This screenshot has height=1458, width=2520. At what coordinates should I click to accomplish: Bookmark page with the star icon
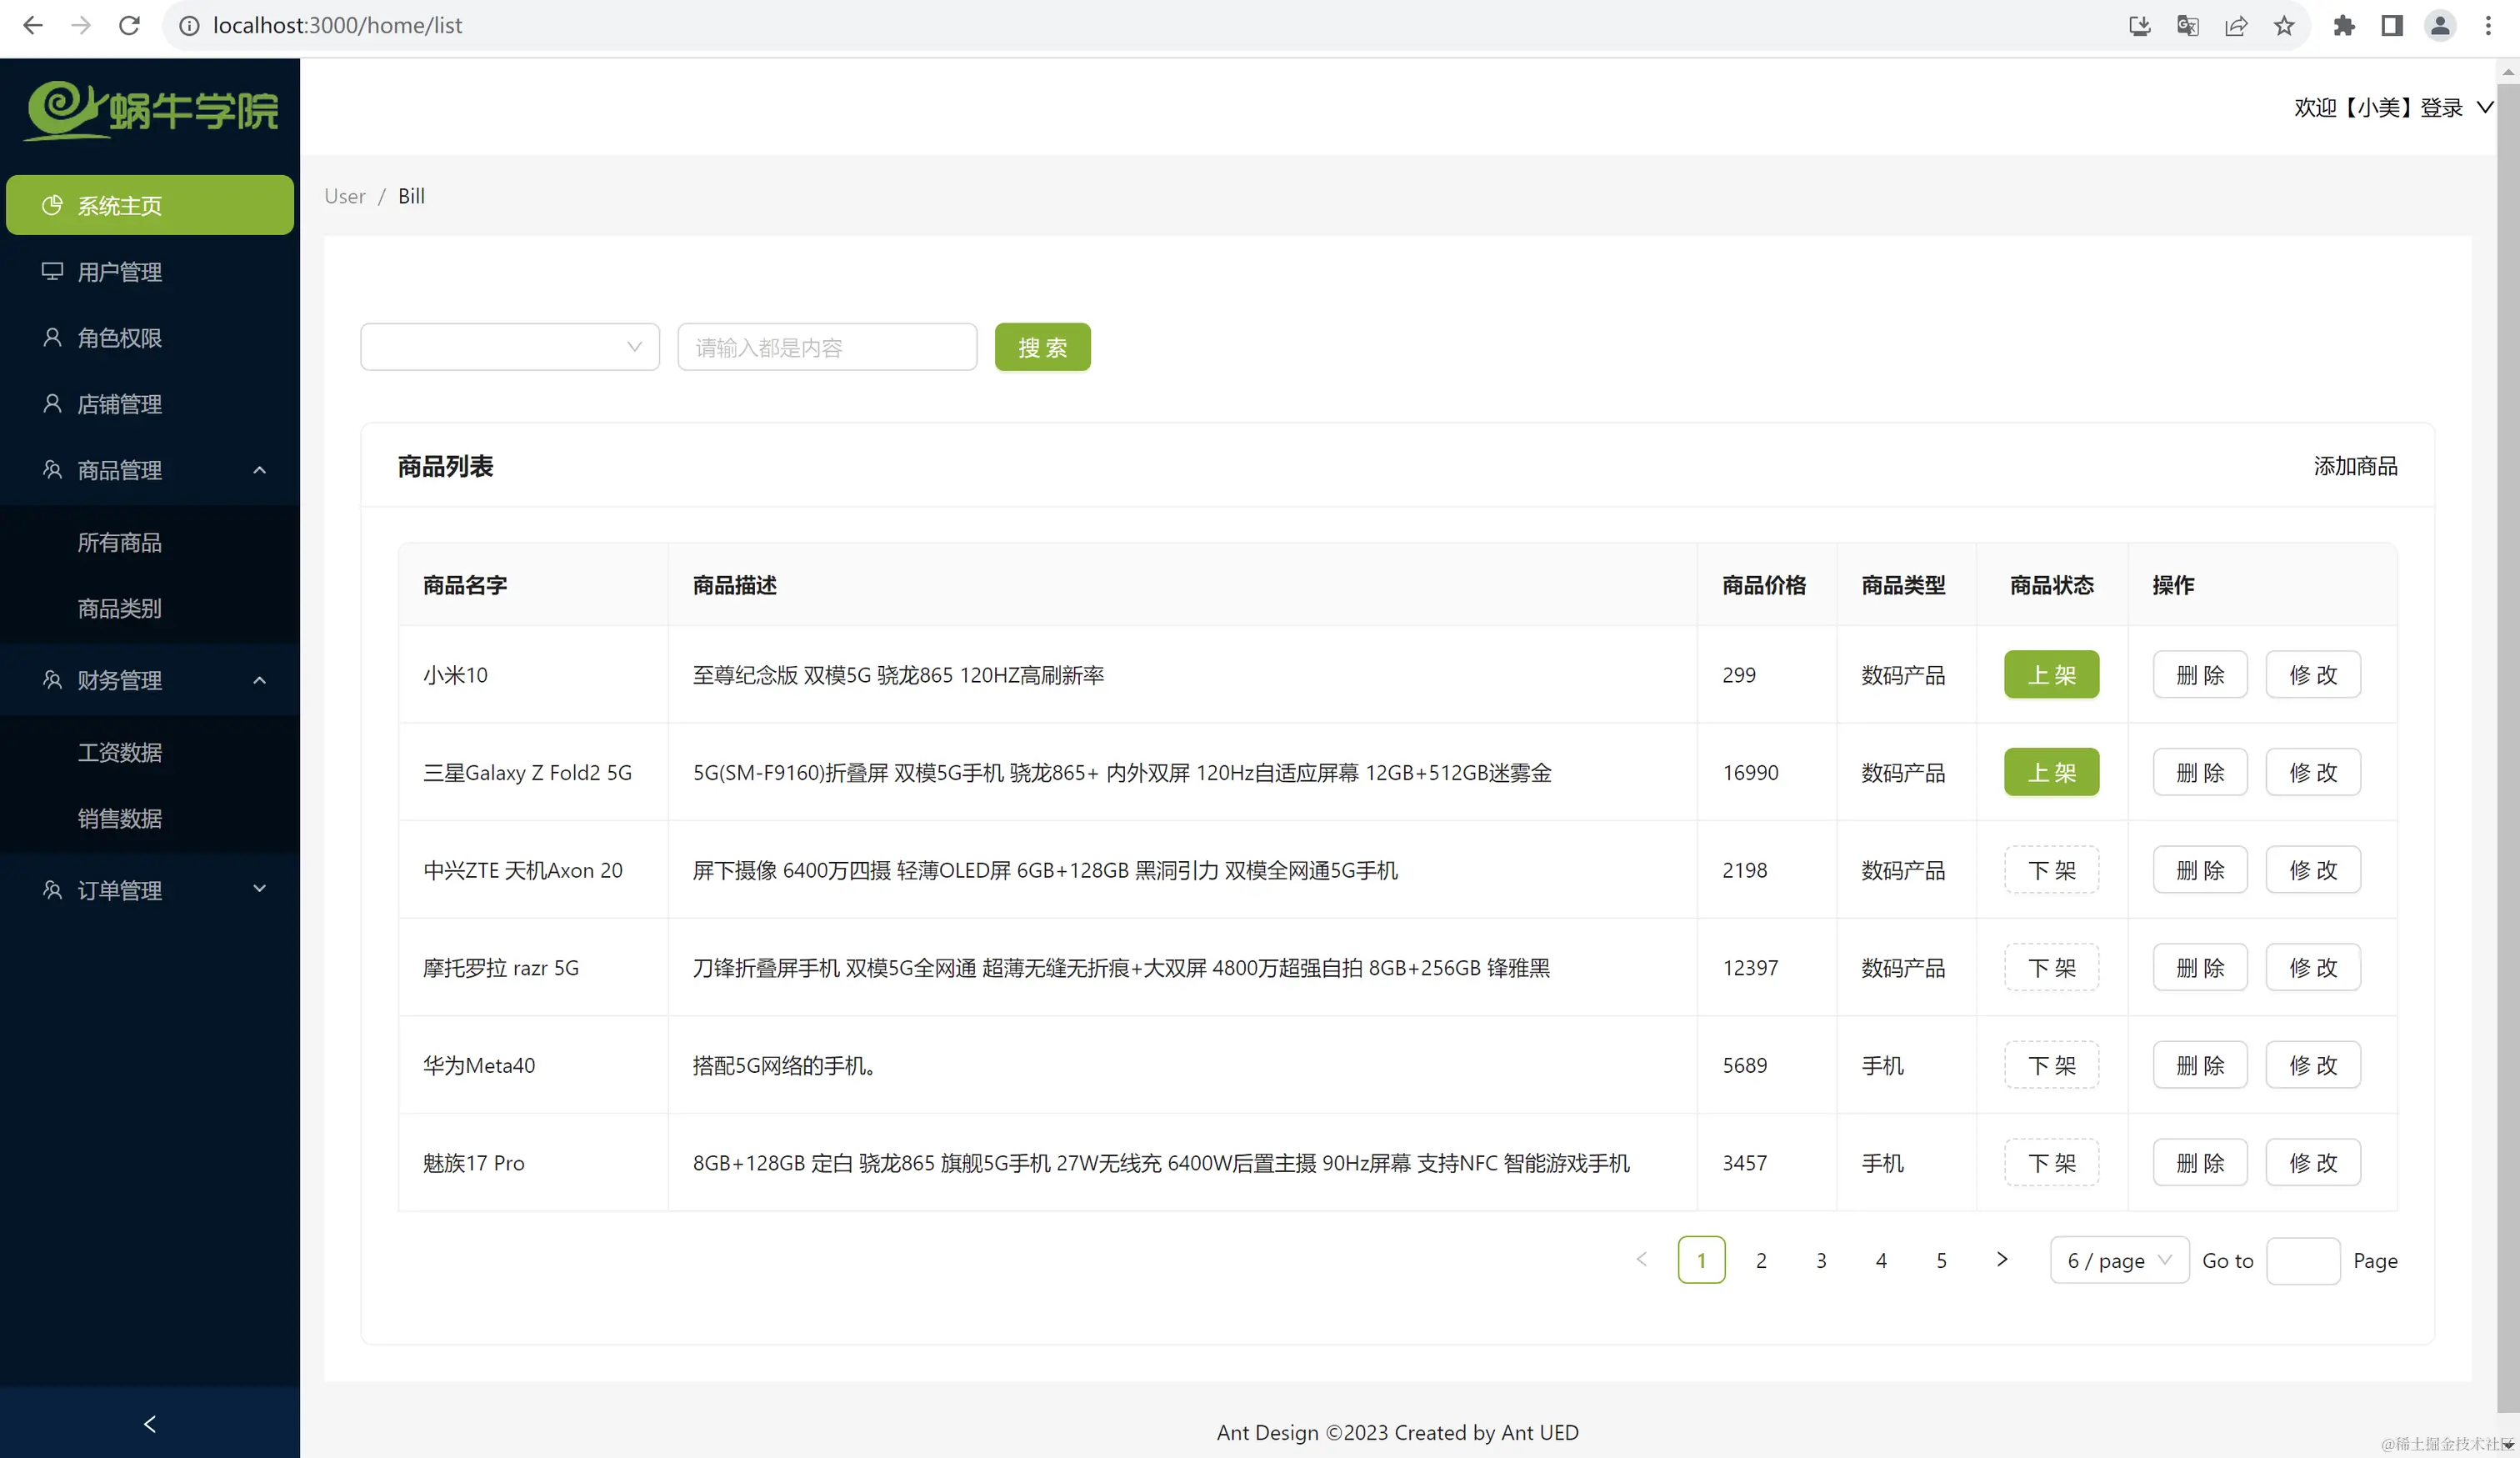[2284, 26]
